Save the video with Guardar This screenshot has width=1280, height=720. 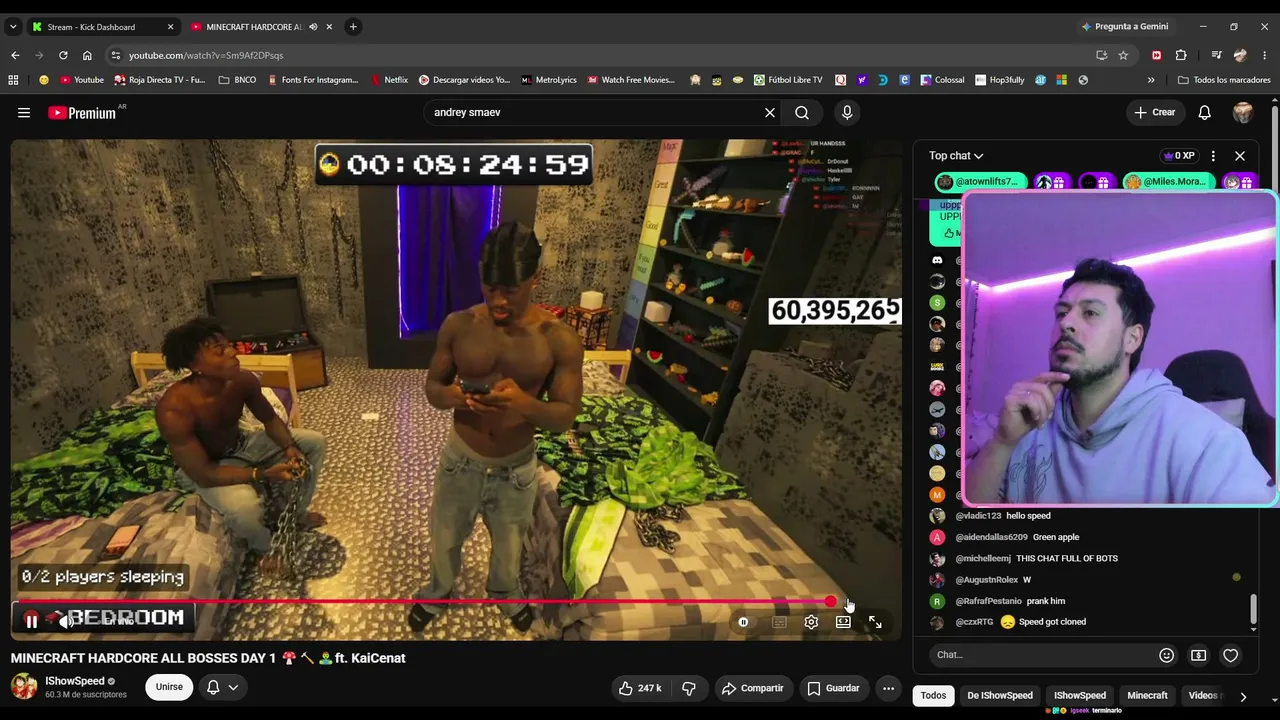pos(833,688)
